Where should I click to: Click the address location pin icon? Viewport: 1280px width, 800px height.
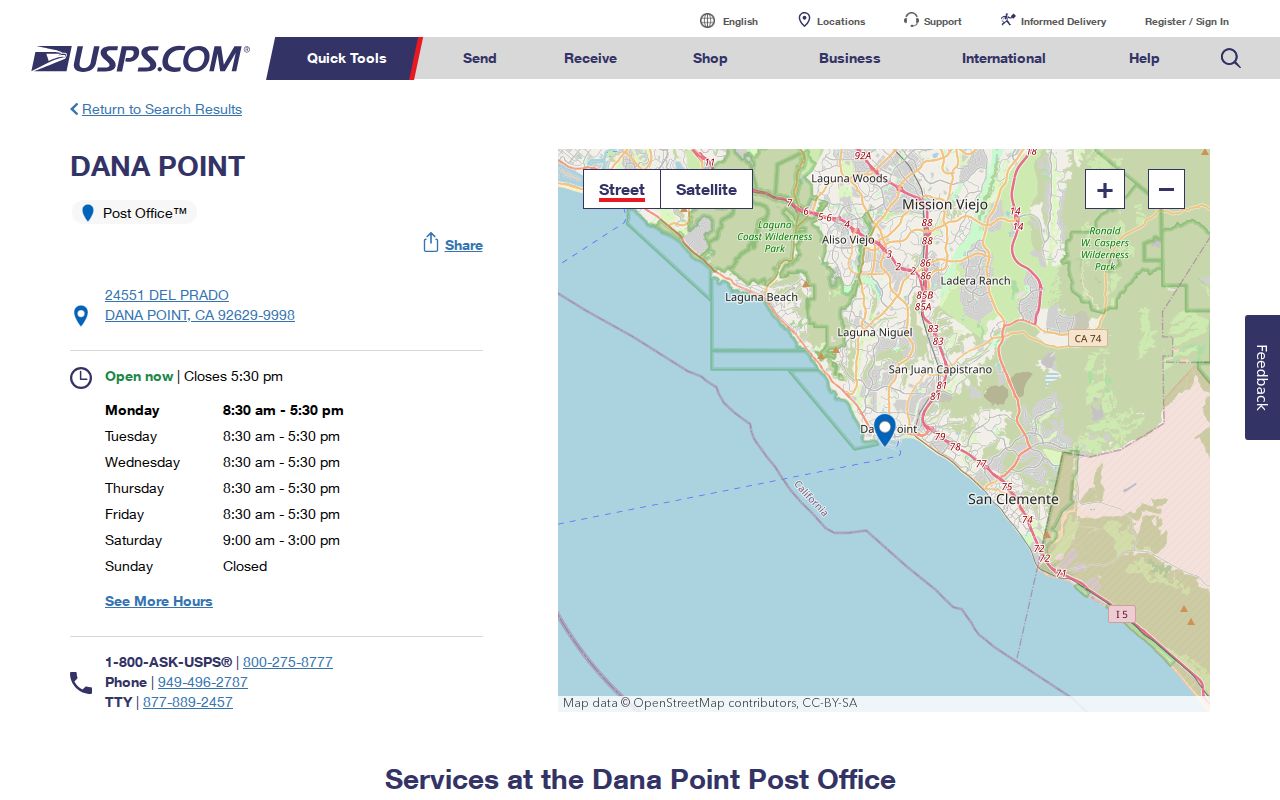(x=81, y=316)
